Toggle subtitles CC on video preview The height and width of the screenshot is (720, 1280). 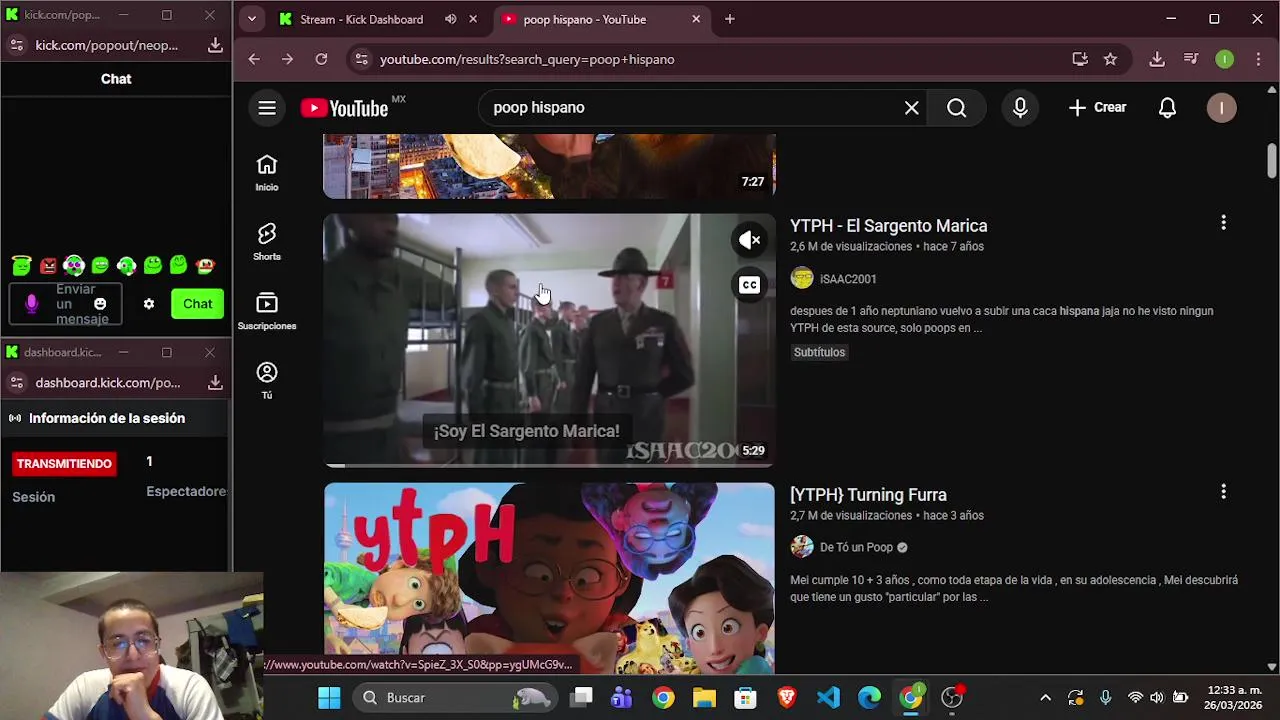749,285
